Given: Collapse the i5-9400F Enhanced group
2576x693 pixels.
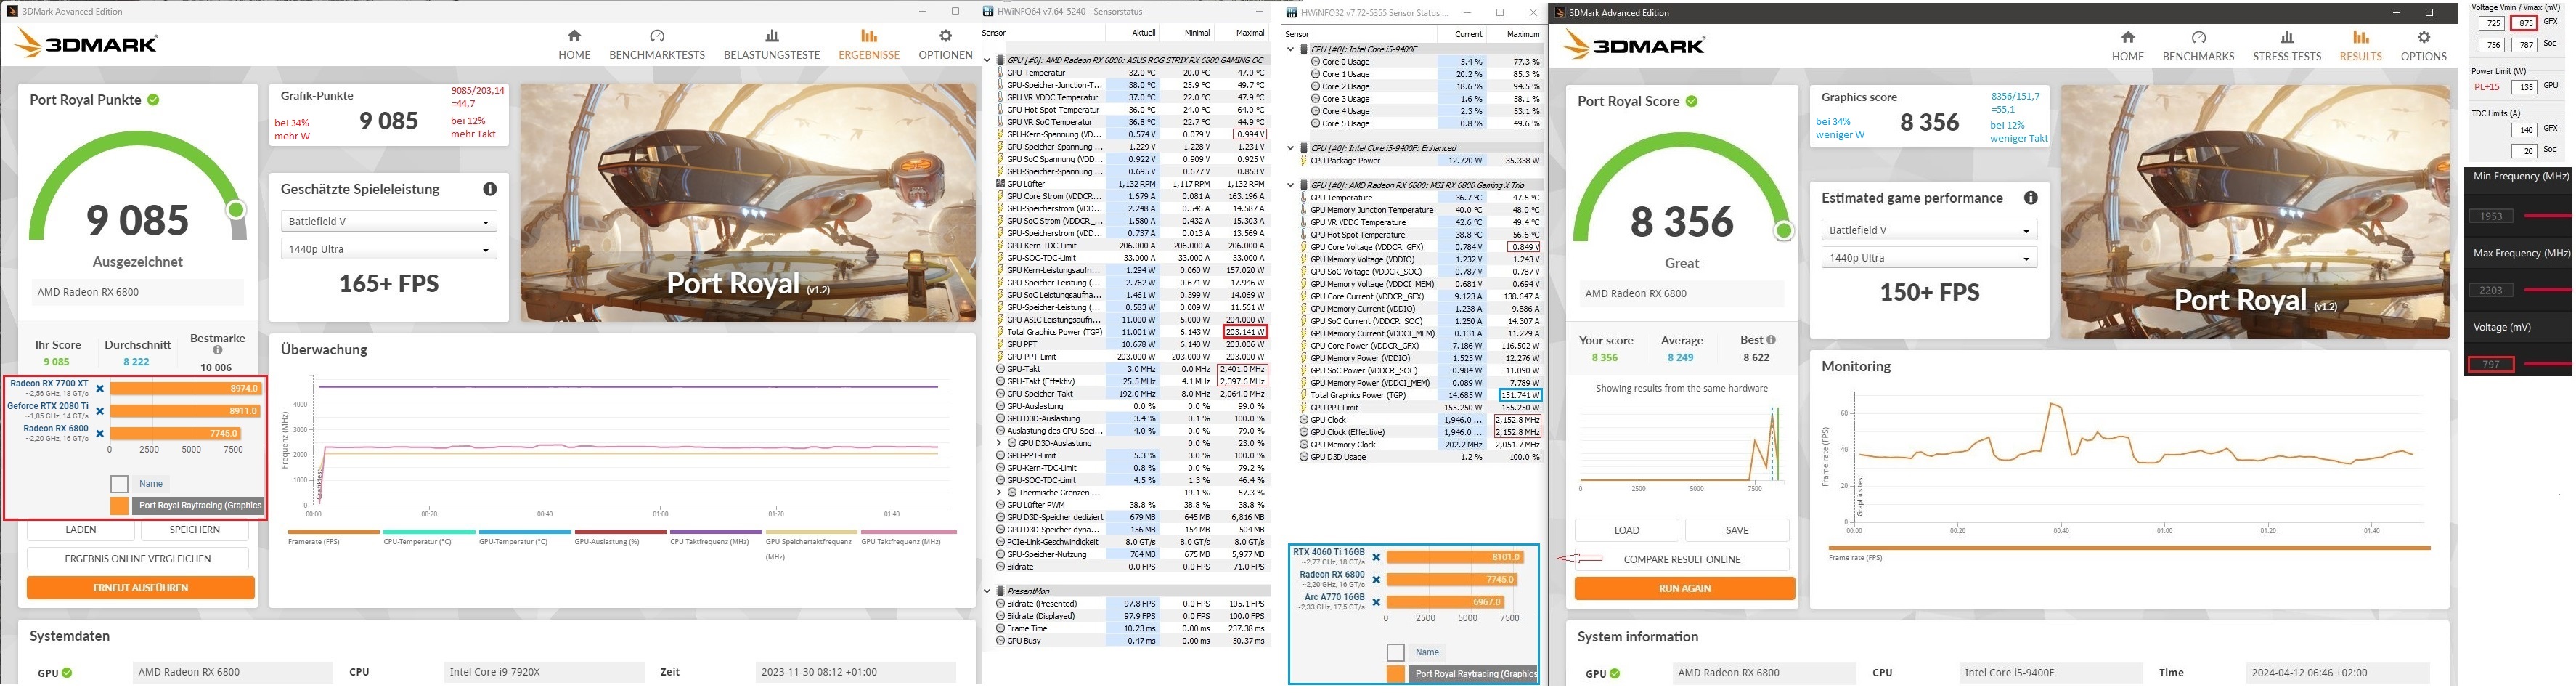Looking at the screenshot, I should [x=1291, y=148].
